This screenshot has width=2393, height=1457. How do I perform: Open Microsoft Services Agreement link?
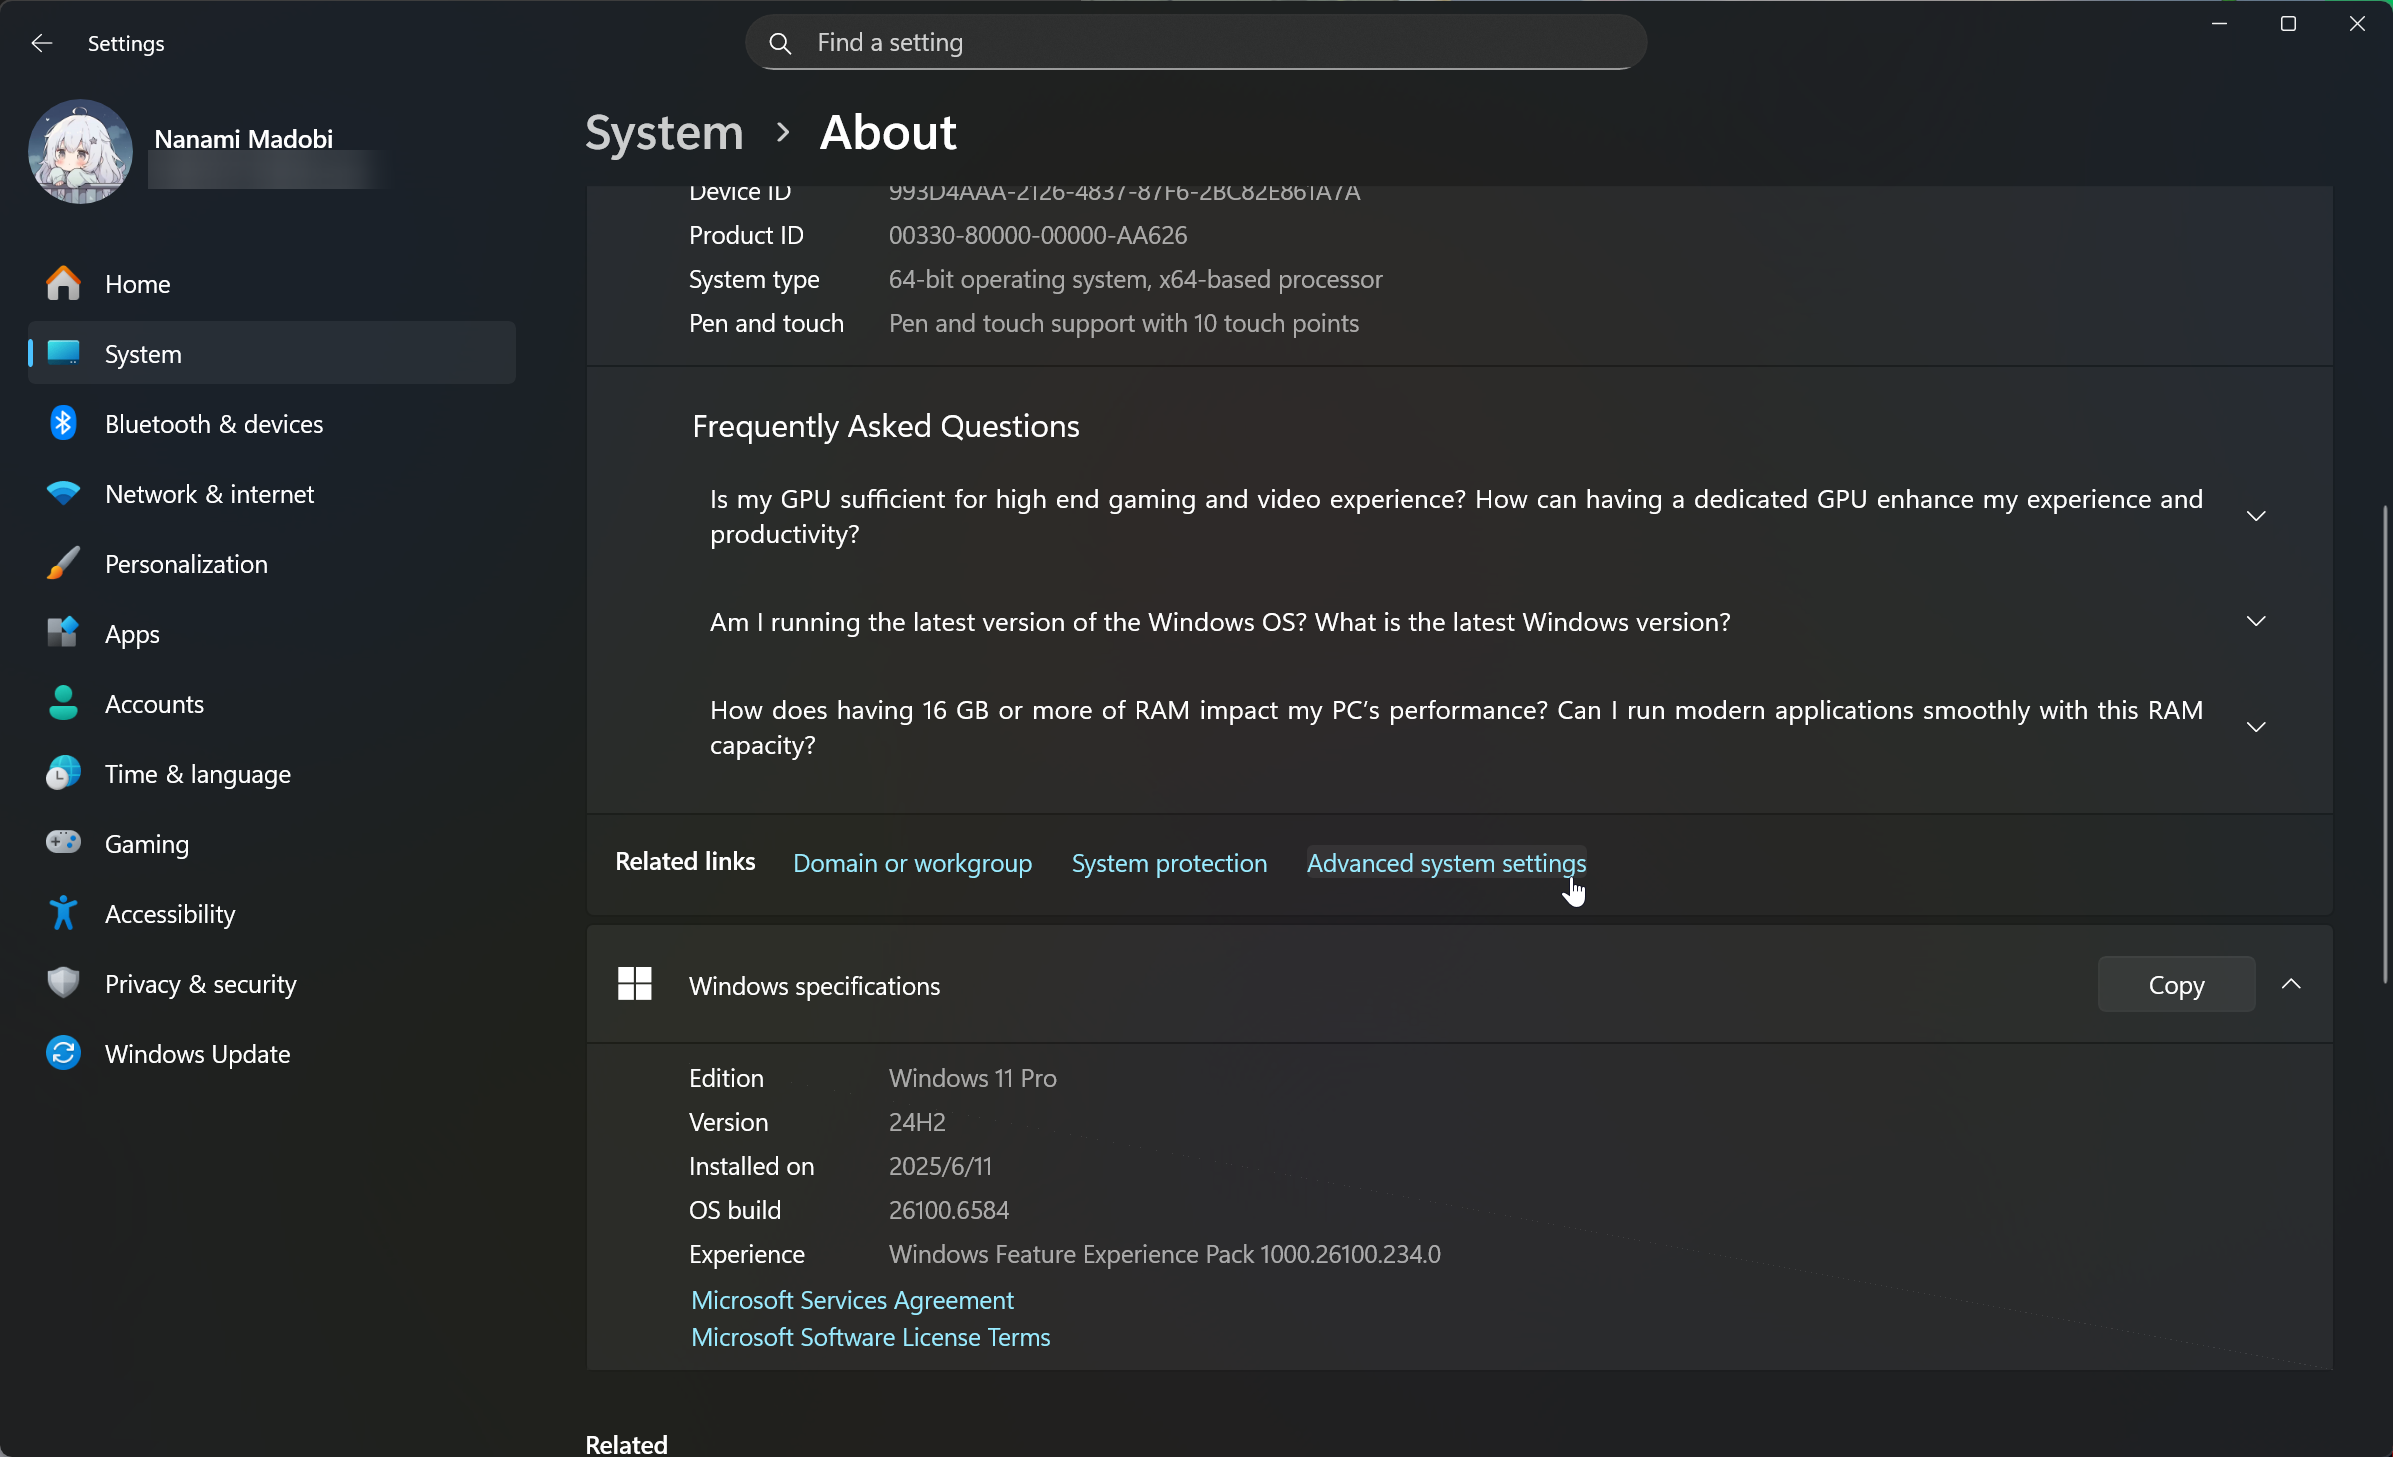[x=852, y=1300]
